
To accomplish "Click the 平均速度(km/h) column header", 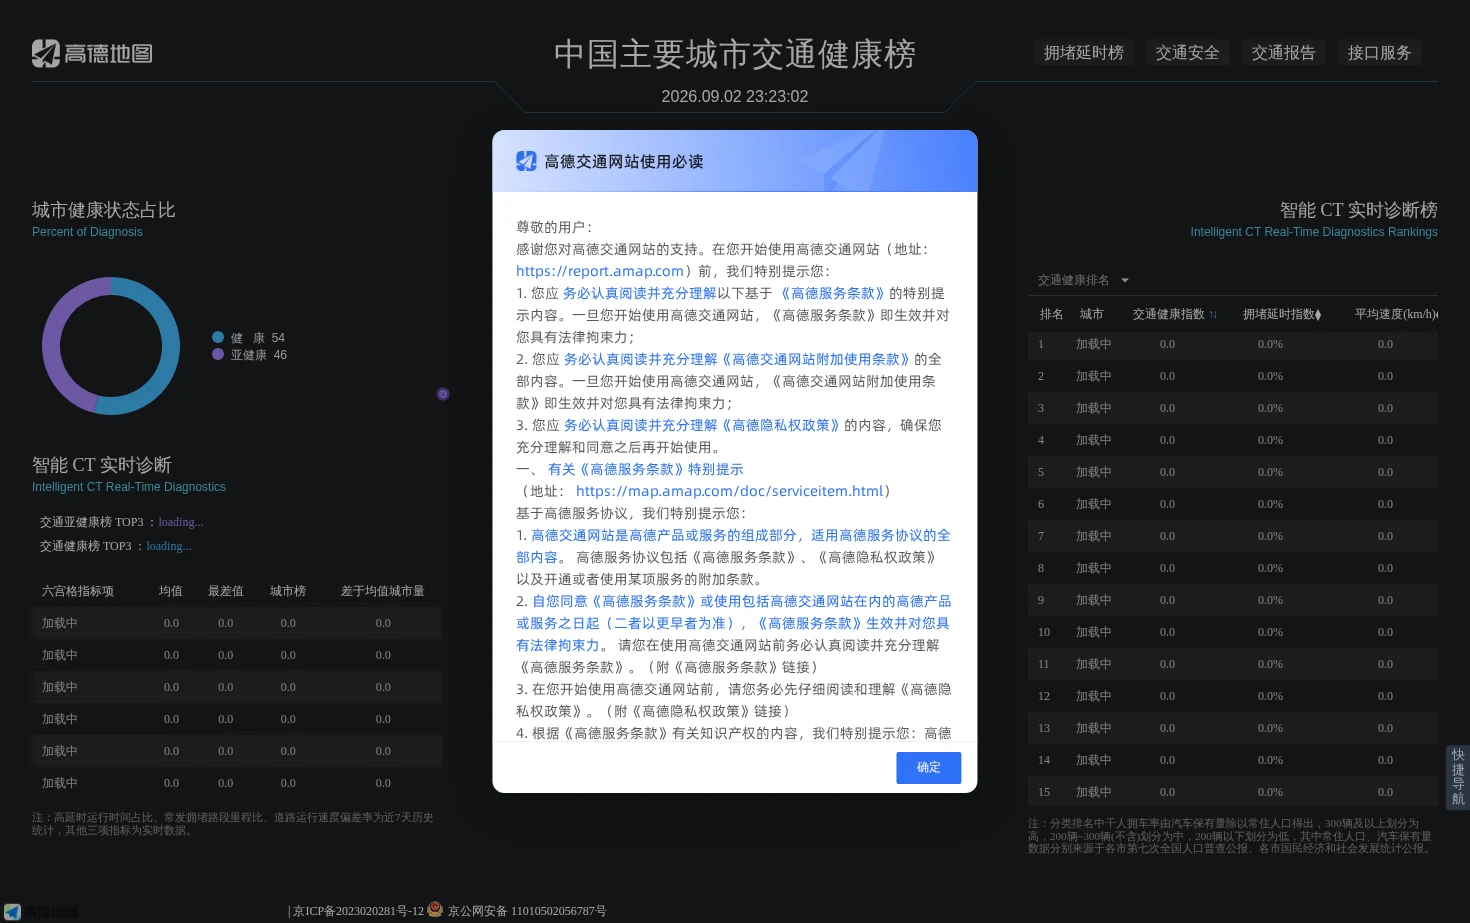I will point(1396,314).
